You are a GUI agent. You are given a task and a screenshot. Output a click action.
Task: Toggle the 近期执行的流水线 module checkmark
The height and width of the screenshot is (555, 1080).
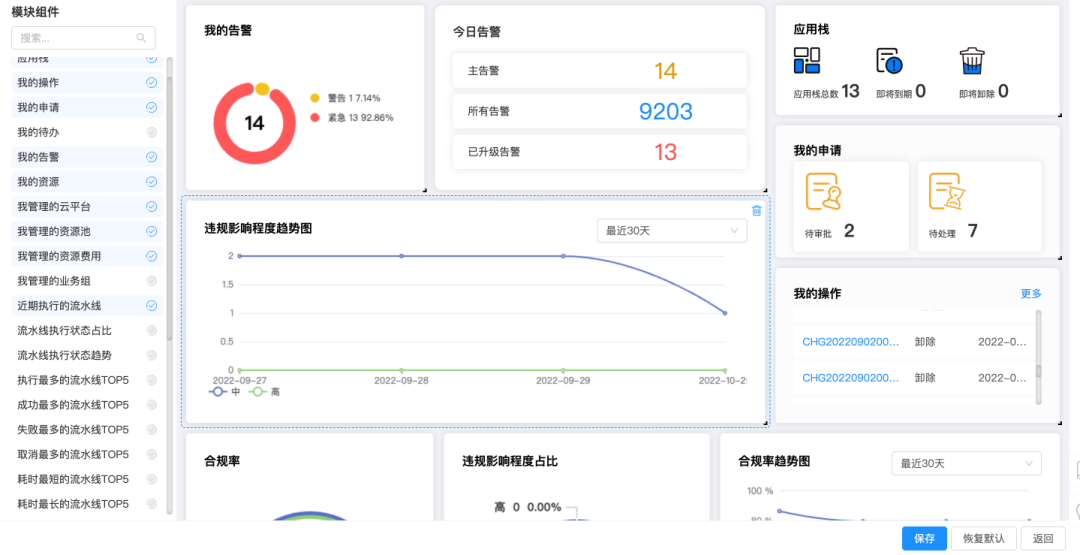click(x=152, y=306)
